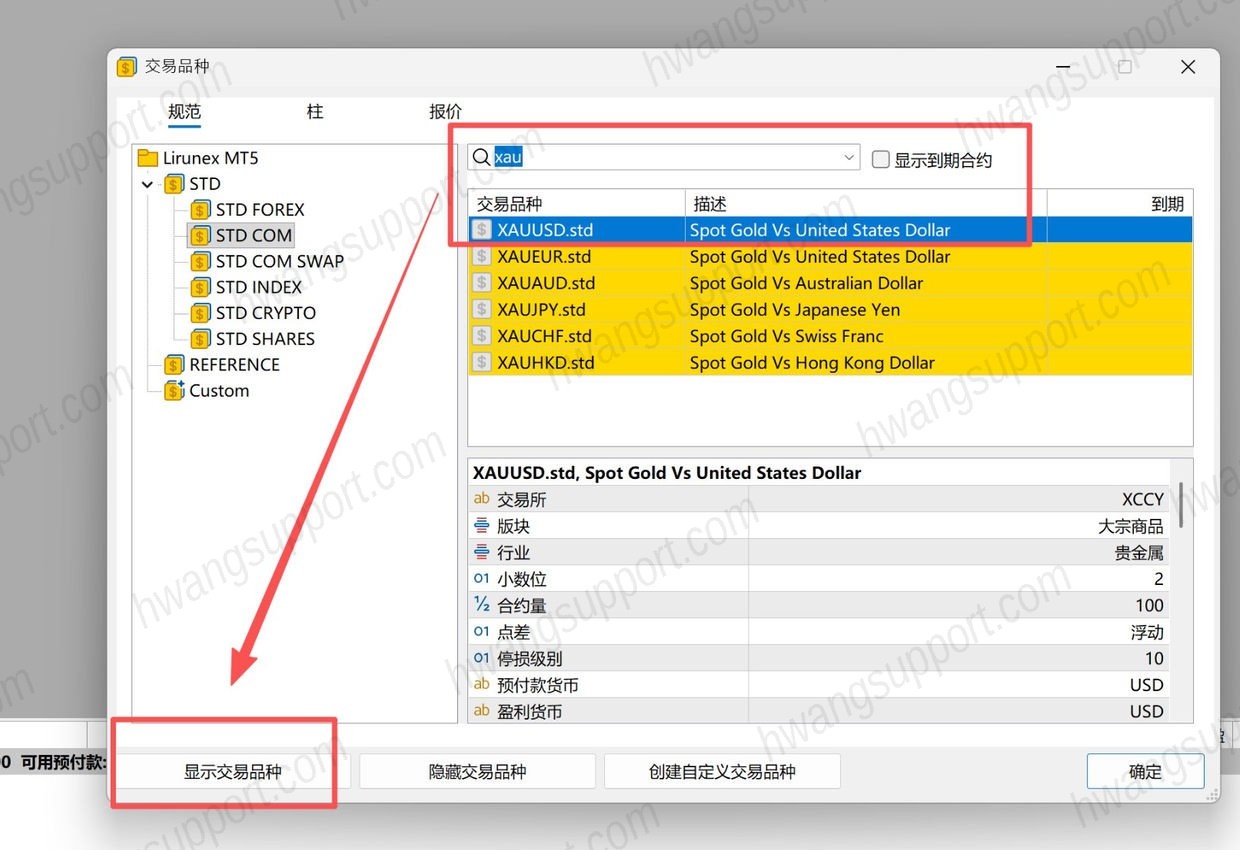
Task: Click the 点差 value 浮动
Action: pyautogui.click(x=1147, y=632)
